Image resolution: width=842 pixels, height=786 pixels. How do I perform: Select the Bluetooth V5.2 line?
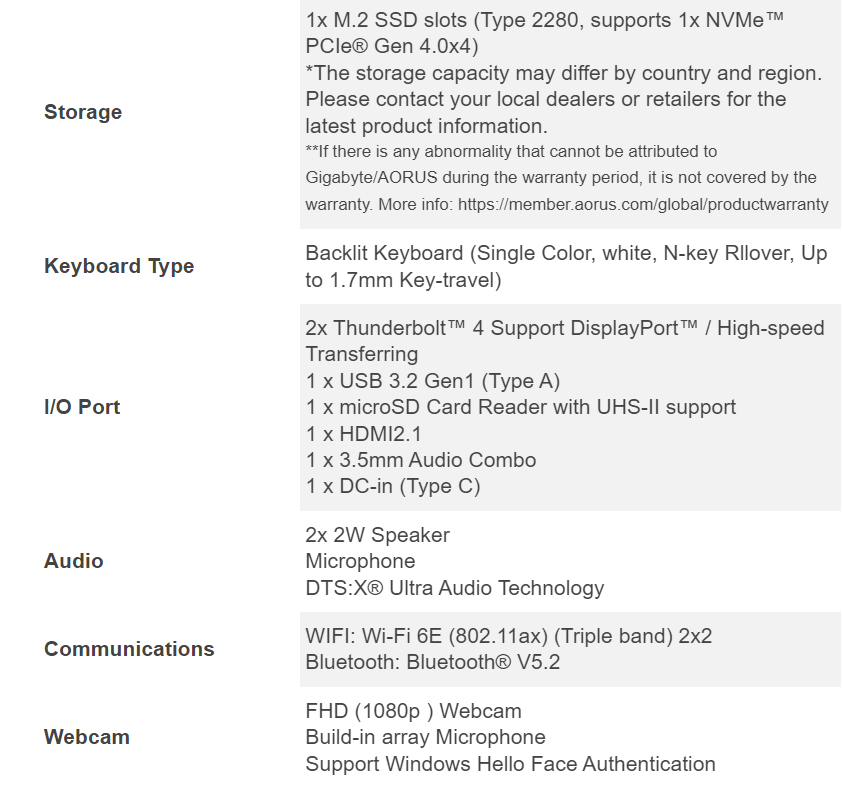433,663
